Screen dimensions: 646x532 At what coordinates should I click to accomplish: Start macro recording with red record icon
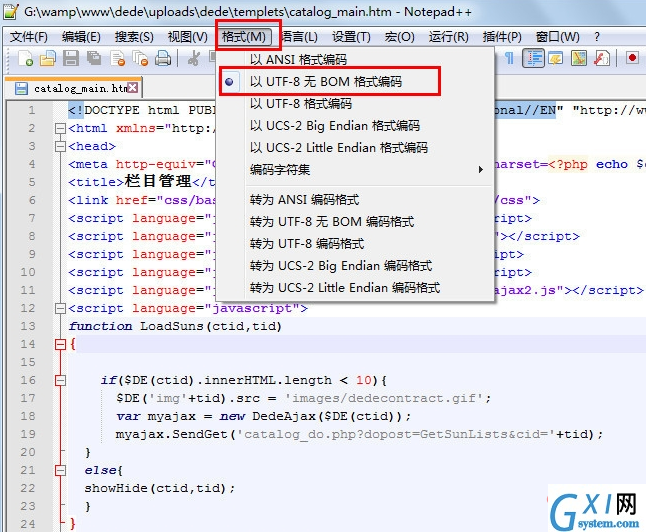tap(632, 58)
